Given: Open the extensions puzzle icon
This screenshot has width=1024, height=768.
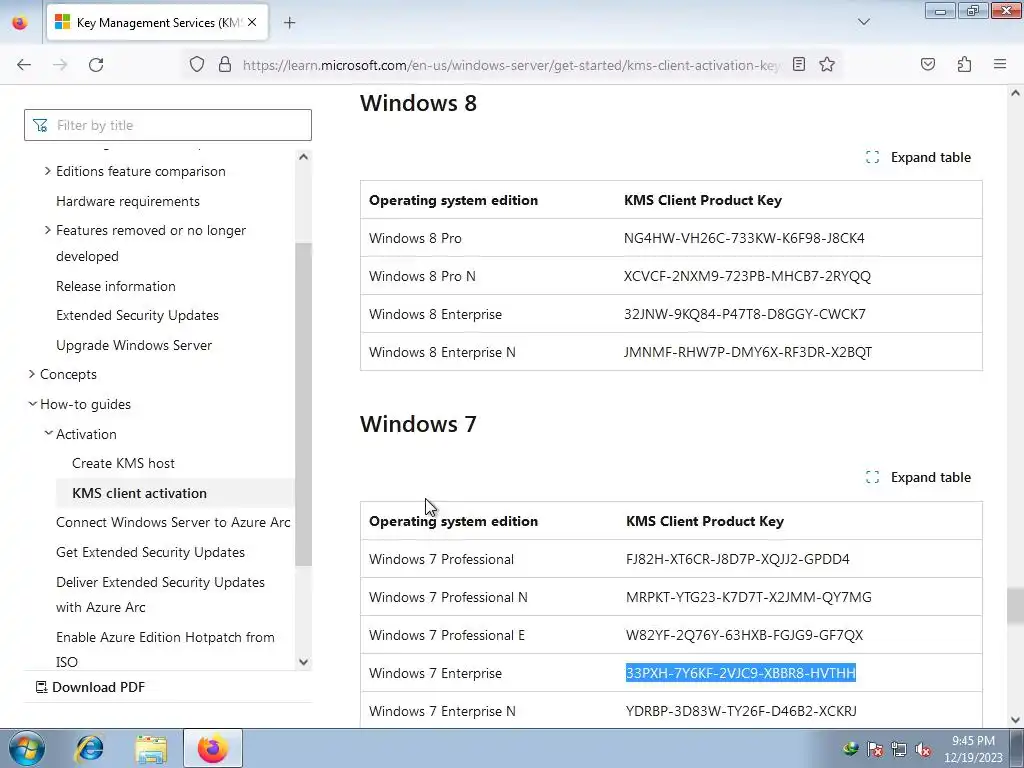Looking at the screenshot, I should click(x=964, y=65).
